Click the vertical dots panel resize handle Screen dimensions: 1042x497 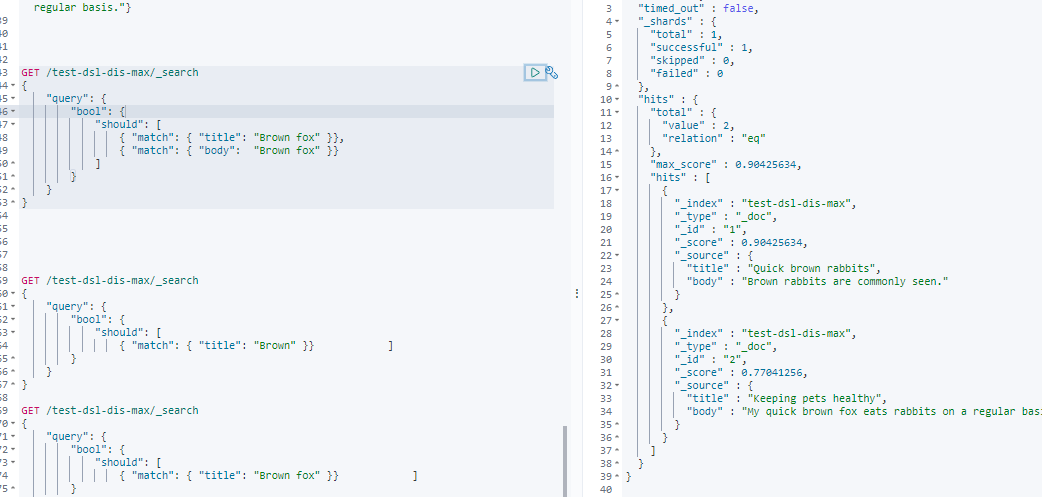576,293
